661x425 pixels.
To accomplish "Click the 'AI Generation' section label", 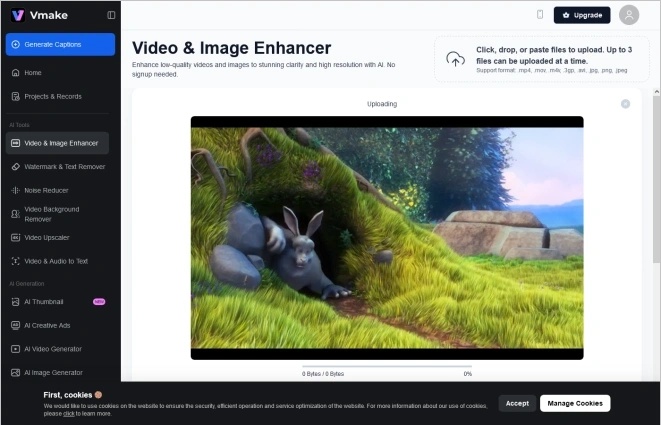I will 27,284.
